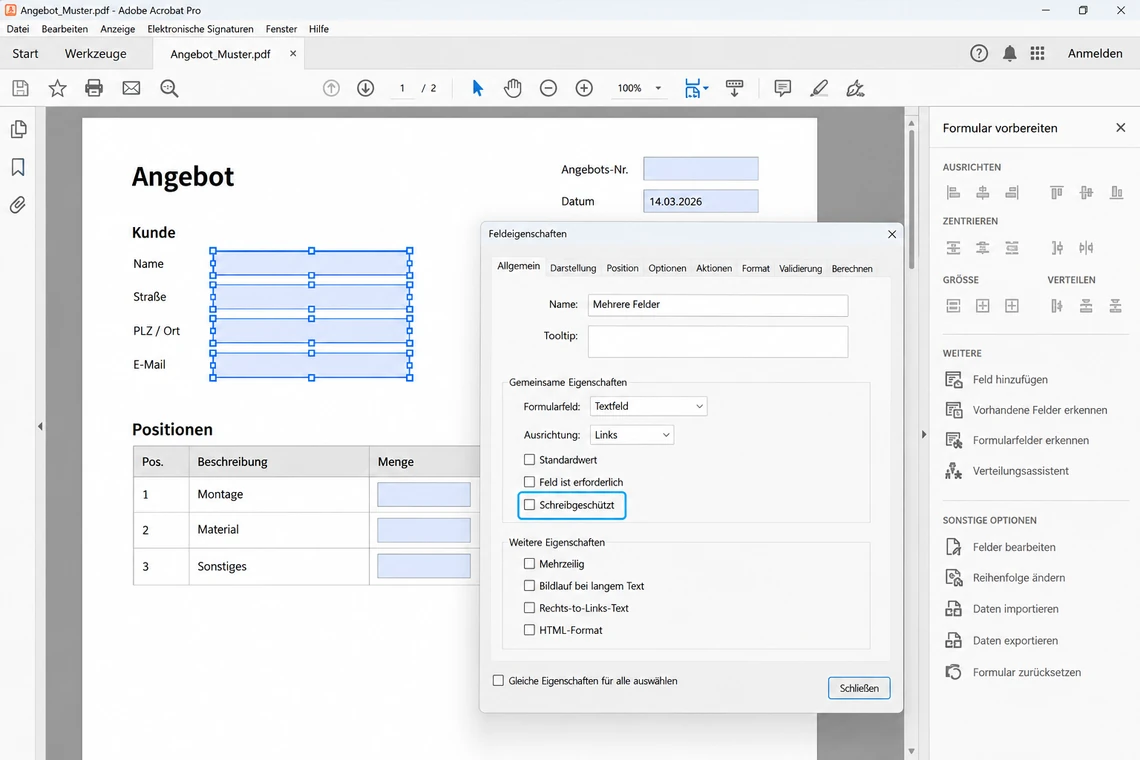Open the page thumbnails sidebar icon
The width and height of the screenshot is (1140, 760).
pos(19,129)
